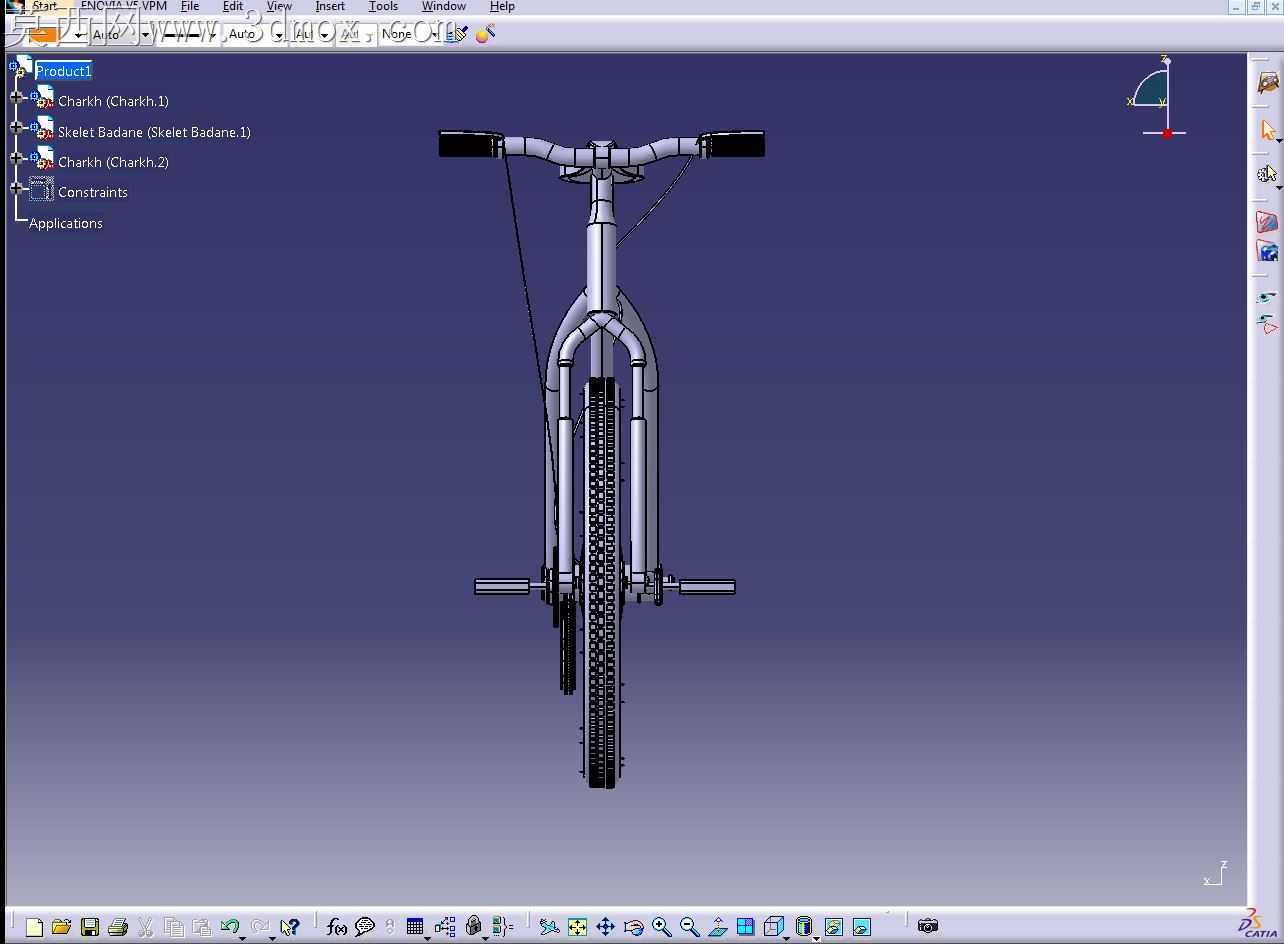Open a file with the yellow folder icon
Image resolution: width=1284 pixels, height=944 pixels.
pos(61,927)
